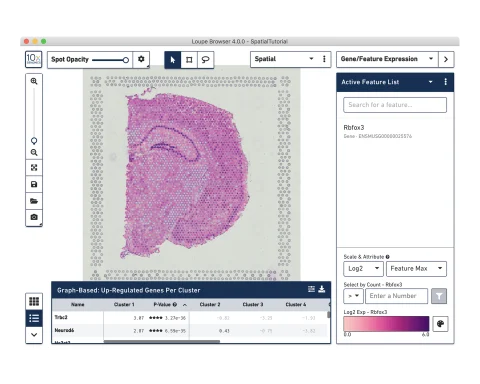Screen dimensions: 480x384
Task: Click the 0.43 value in Neurod6 row
Action: [x=224, y=331]
